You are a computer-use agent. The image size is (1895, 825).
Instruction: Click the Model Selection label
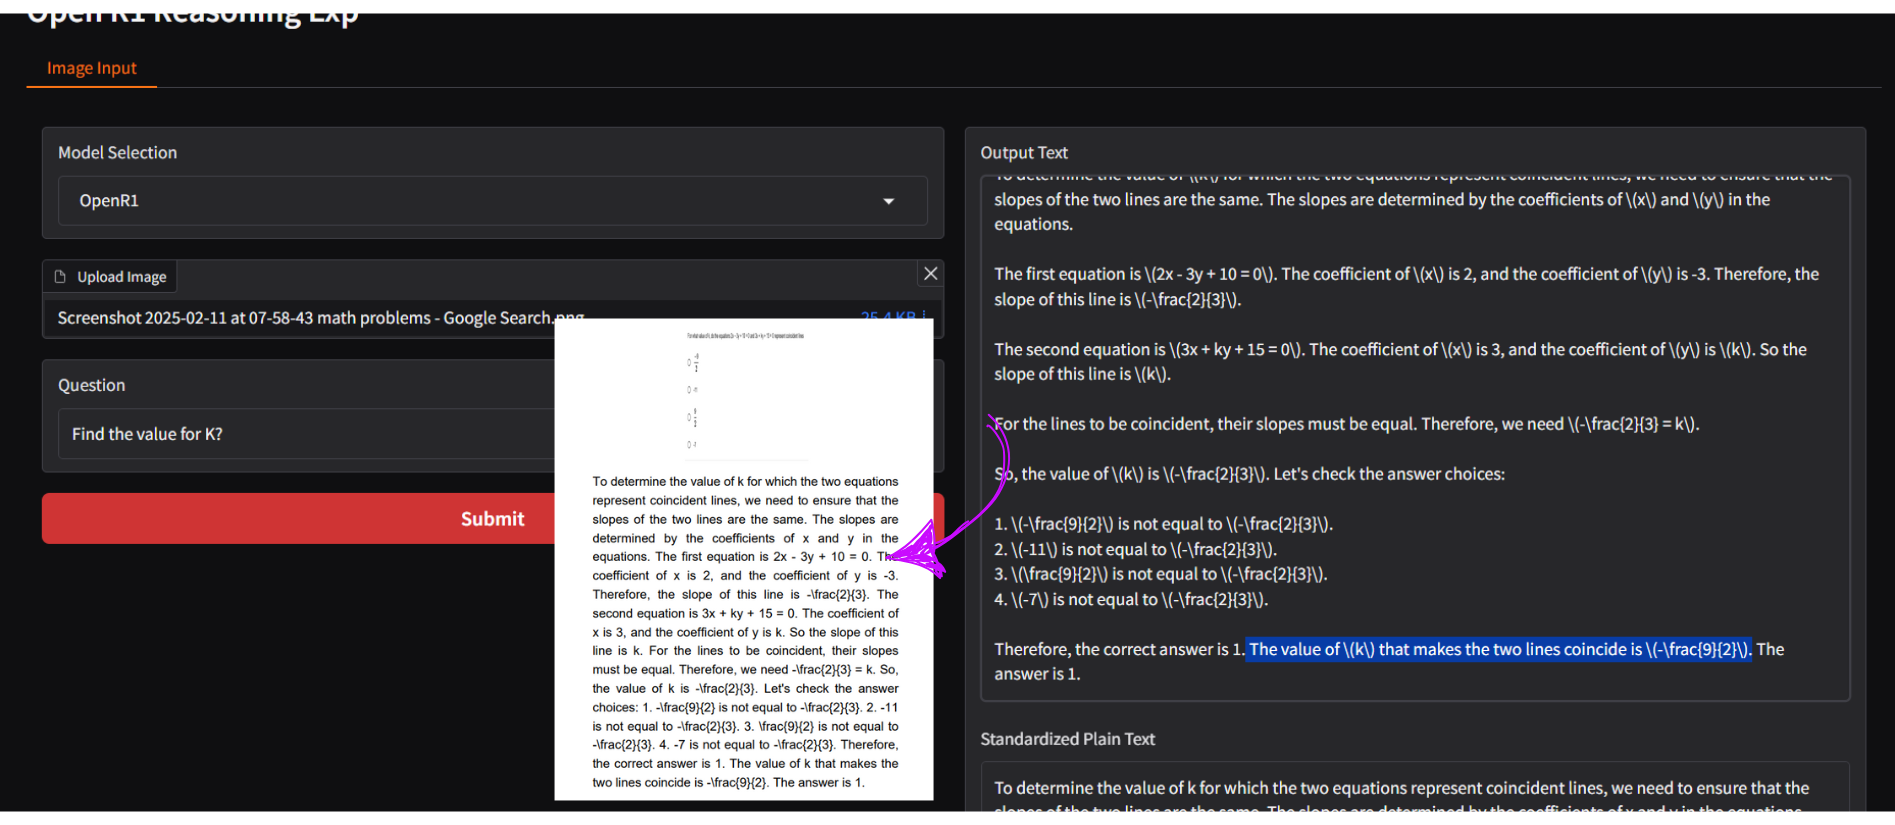click(x=117, y=153)
